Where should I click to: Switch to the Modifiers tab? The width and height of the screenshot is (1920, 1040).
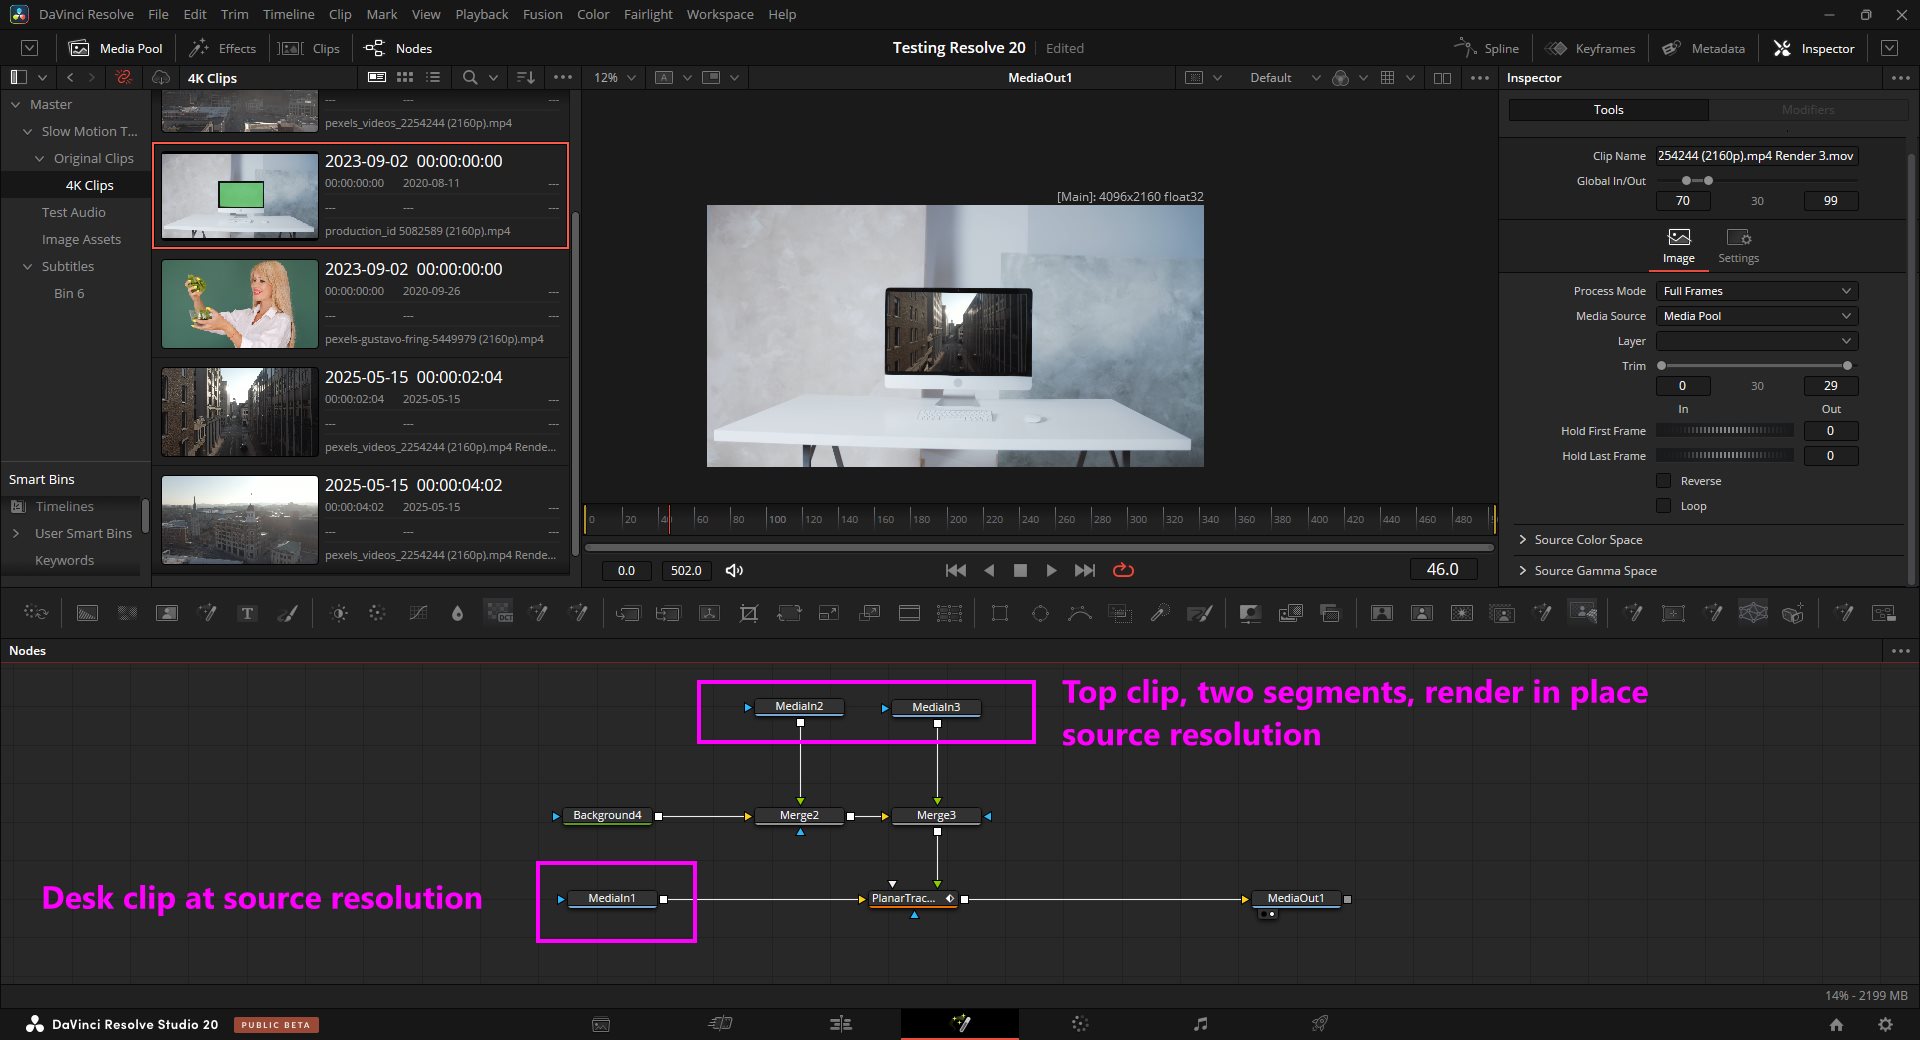(1808, 110)
